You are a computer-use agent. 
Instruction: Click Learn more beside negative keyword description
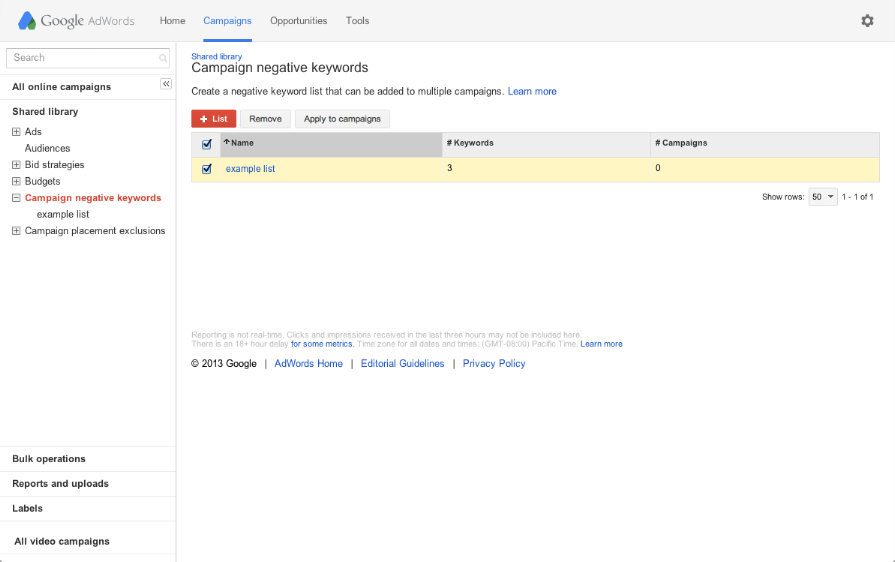532,91
